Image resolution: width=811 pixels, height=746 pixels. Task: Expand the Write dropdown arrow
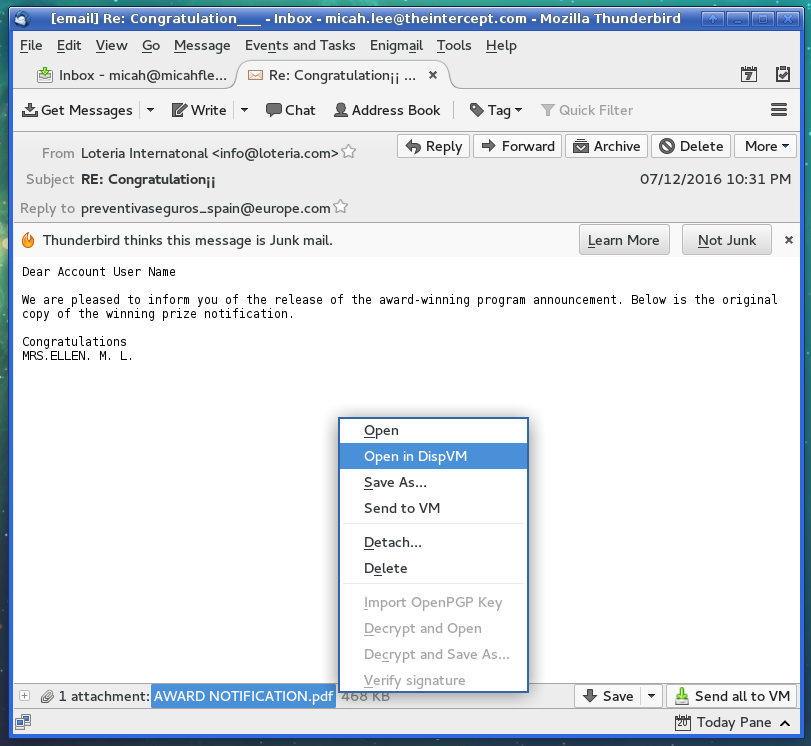[245, 110]
